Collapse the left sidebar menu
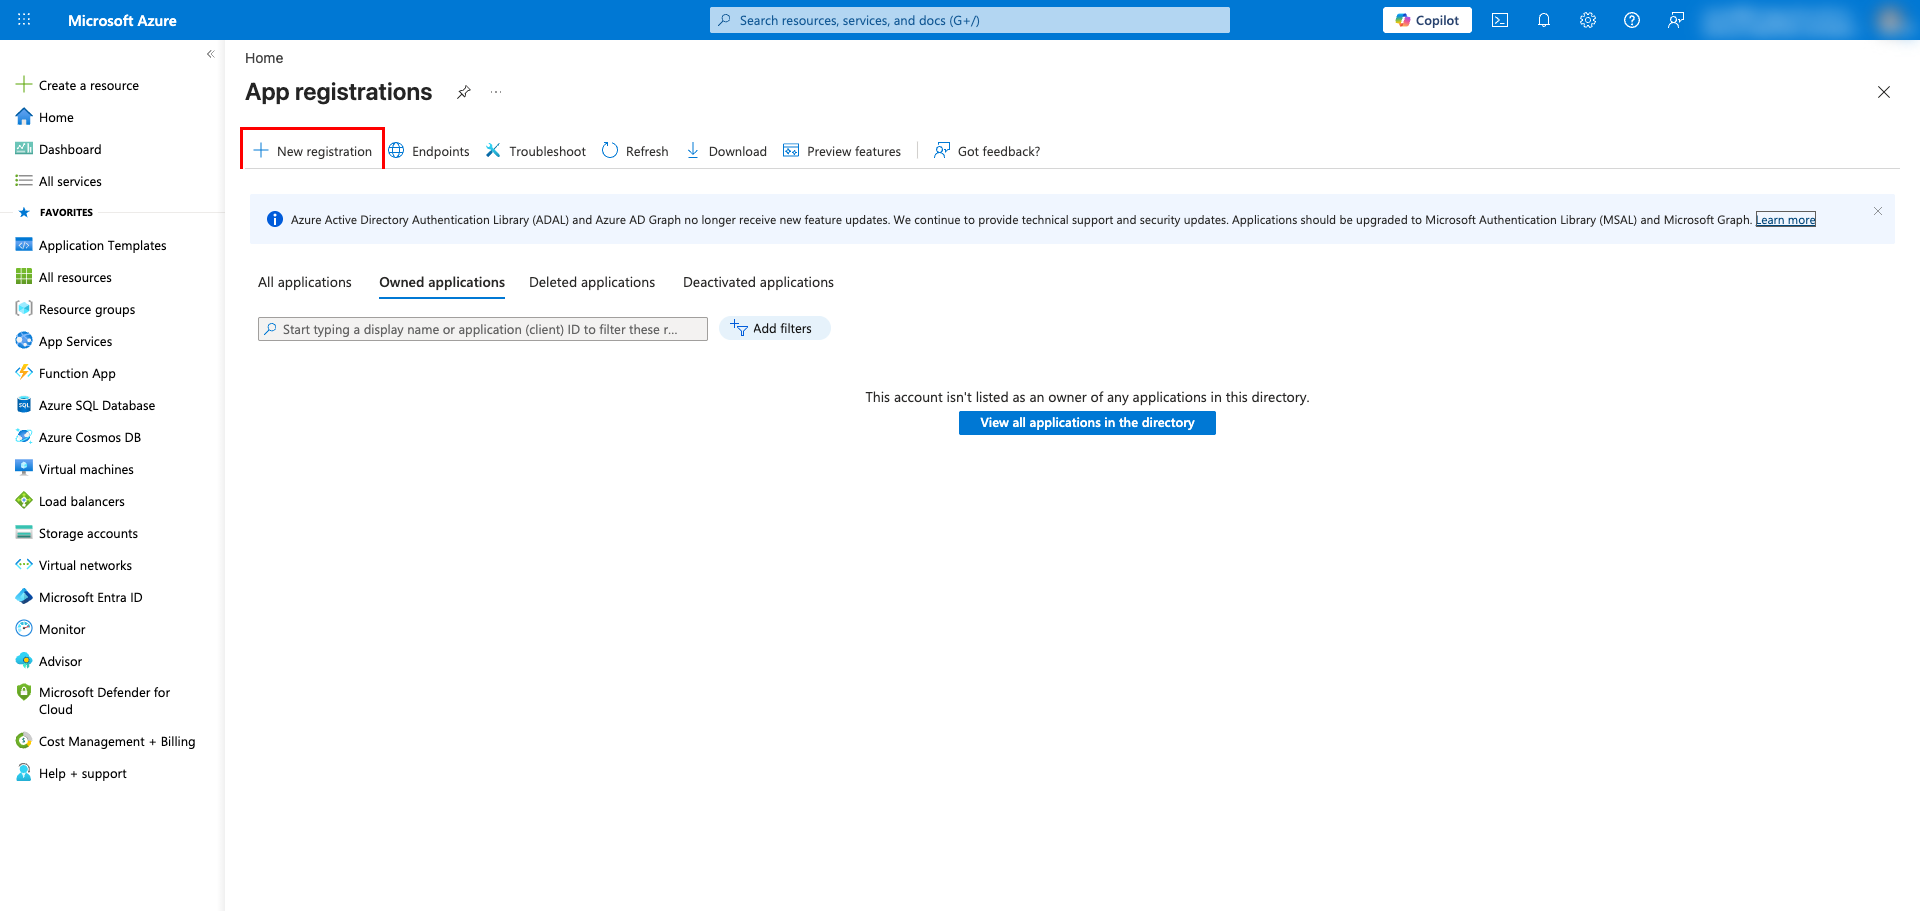Viewport: 1920px width, 911px height. click(x=210, y=54)
